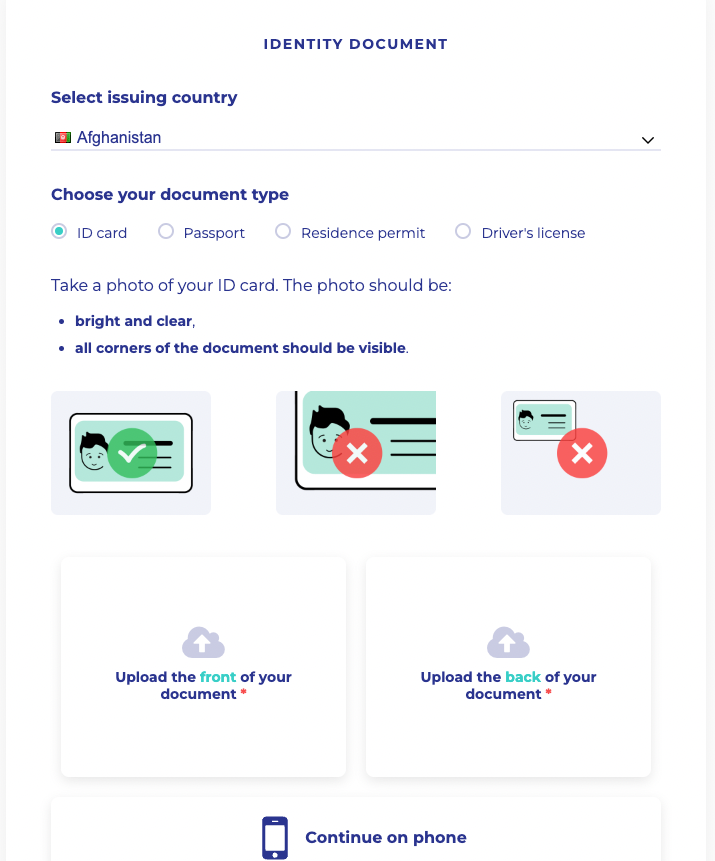Click the tiny ID card thumbnail with red X
715x861 pixels.
click(x=542, y=421)
